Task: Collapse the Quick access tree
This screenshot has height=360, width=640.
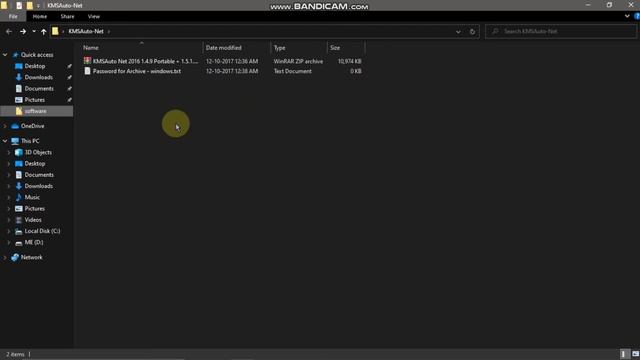Action: (x=5, y=55)
